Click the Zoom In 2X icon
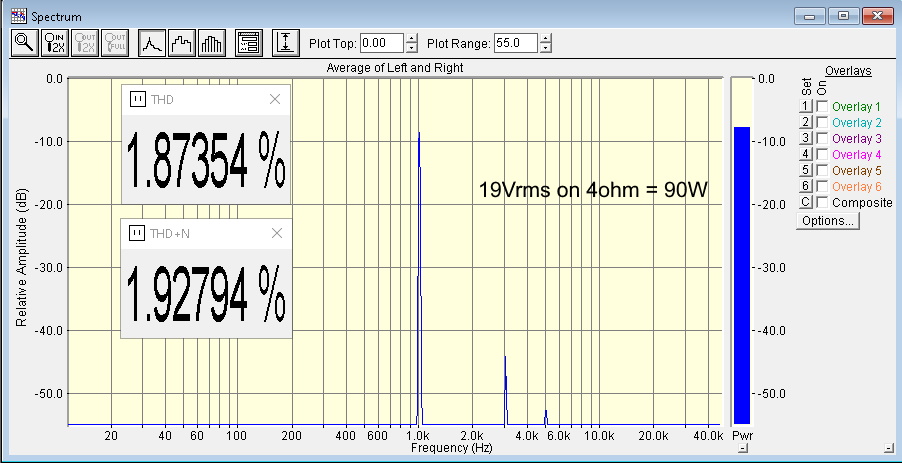 [x=55, y=43]
